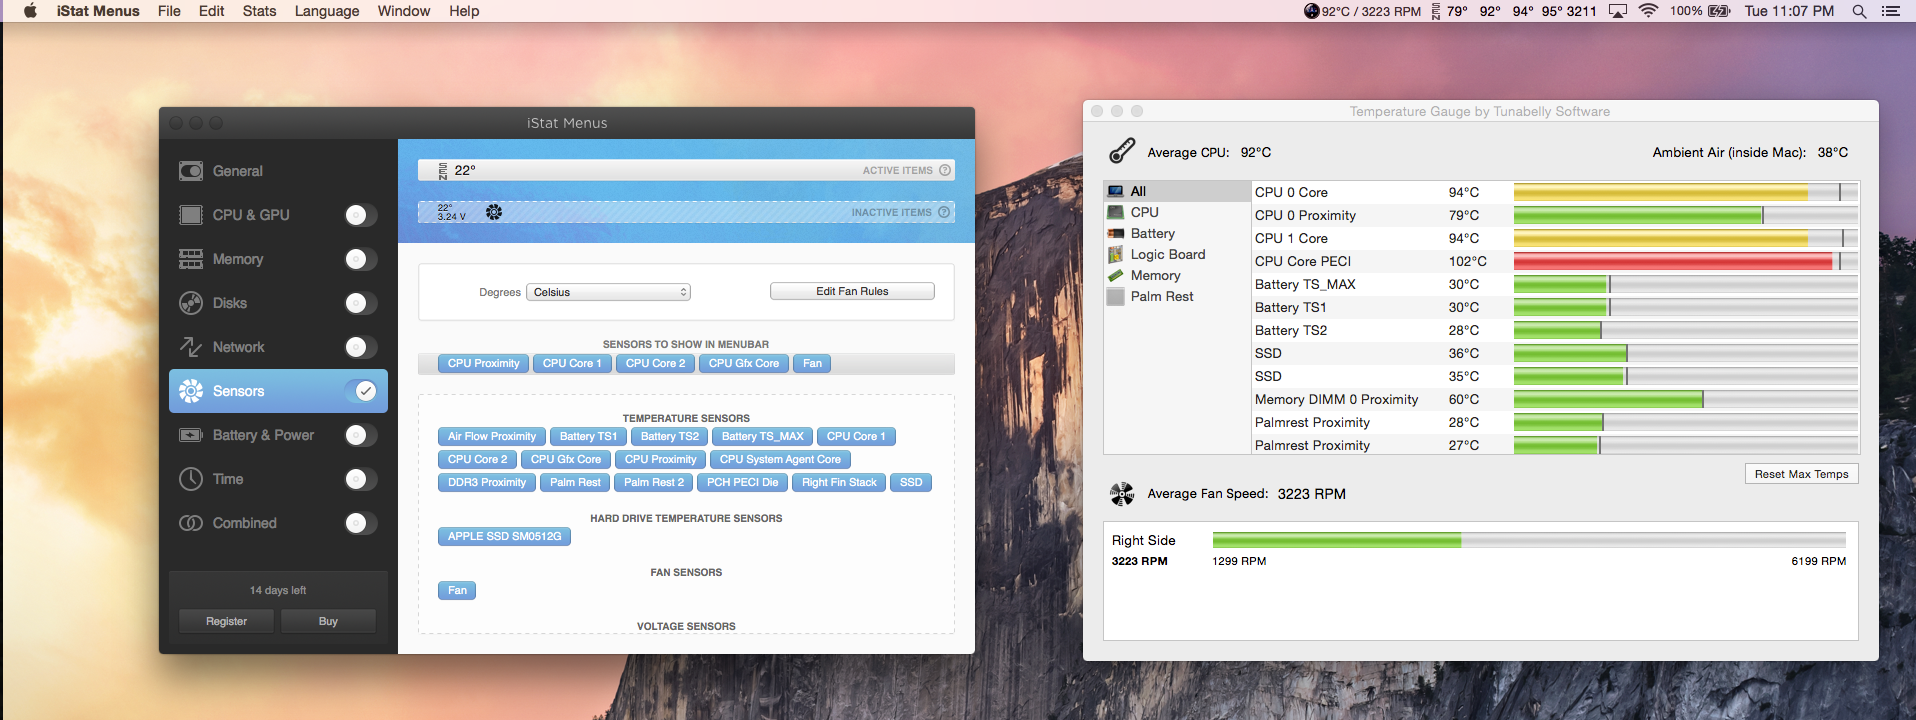This screenshot has width=1916, height=720.
Task: Click the battery status icon
Action: (1719, 11)
